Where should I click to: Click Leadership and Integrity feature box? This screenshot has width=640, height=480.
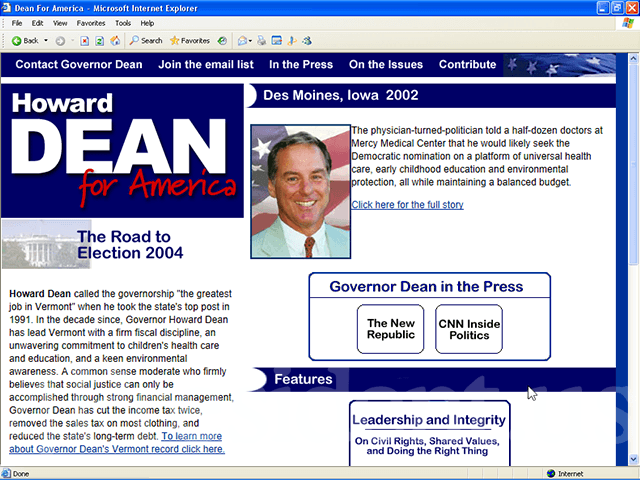tap(429, 433)
